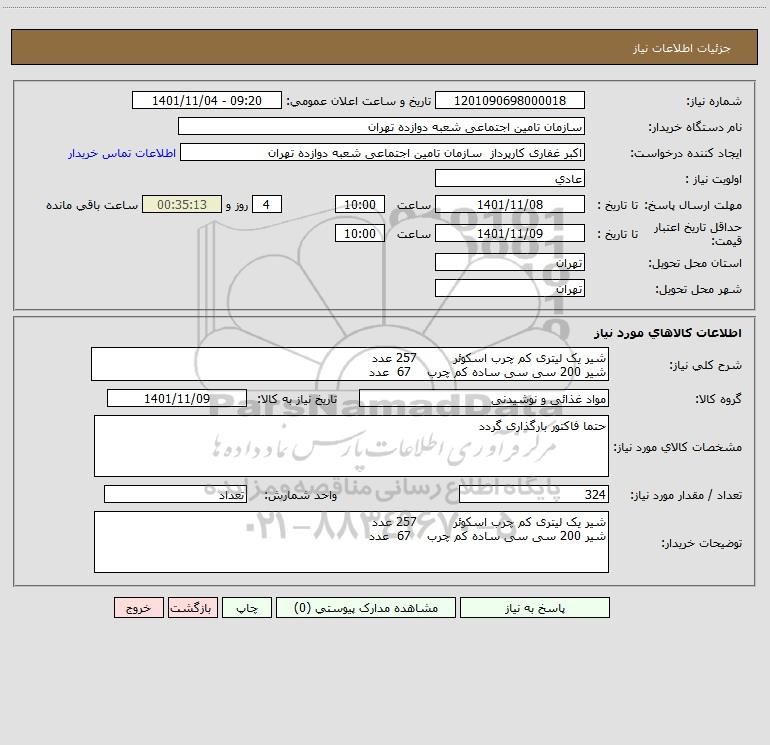This screenshot has width=770, height=745.
Task: Click the خروج exit button
Action: pos(138,607)
